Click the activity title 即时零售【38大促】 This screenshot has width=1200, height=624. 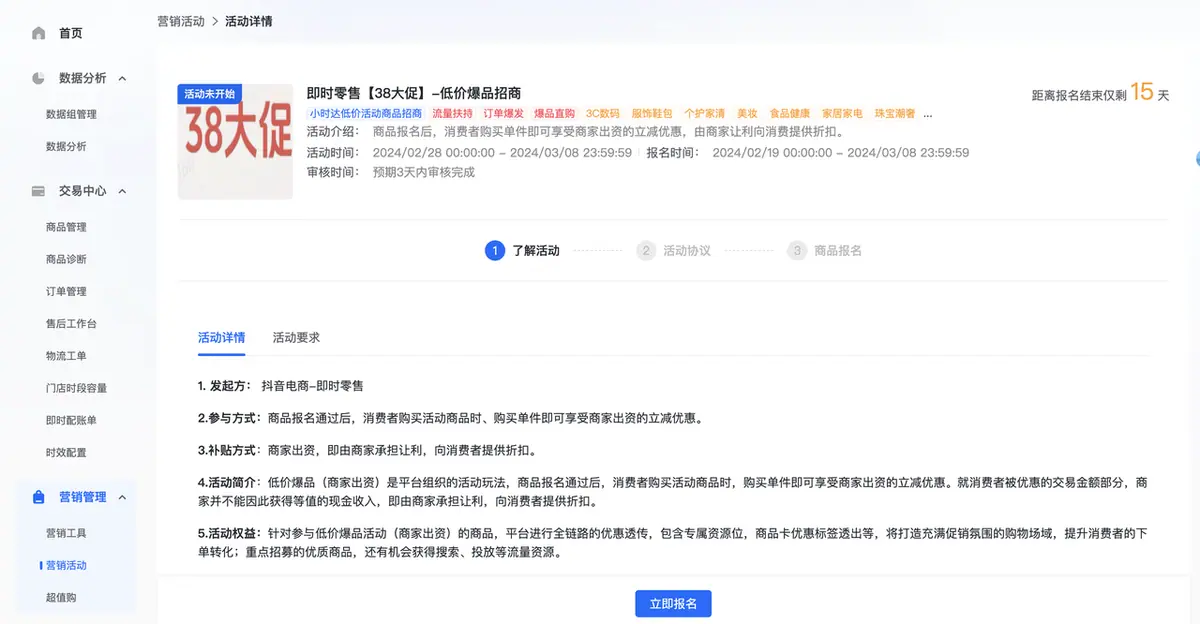[413, 93]
